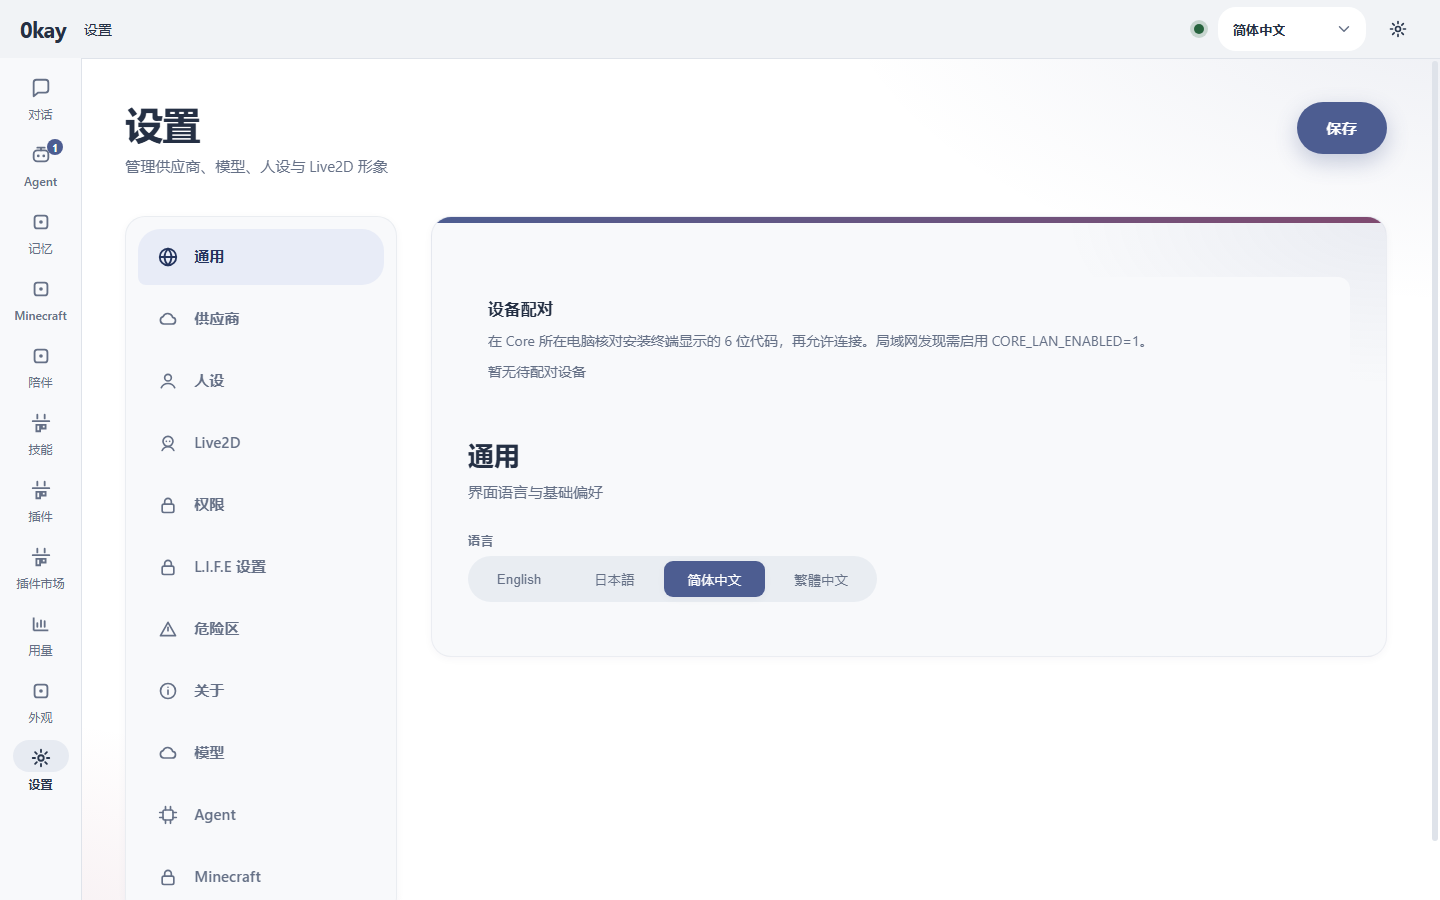The height and width of the screenshot is (900, 1440).
Task: Toggle theme with sun icon top right
Action: coord(1398,29)
